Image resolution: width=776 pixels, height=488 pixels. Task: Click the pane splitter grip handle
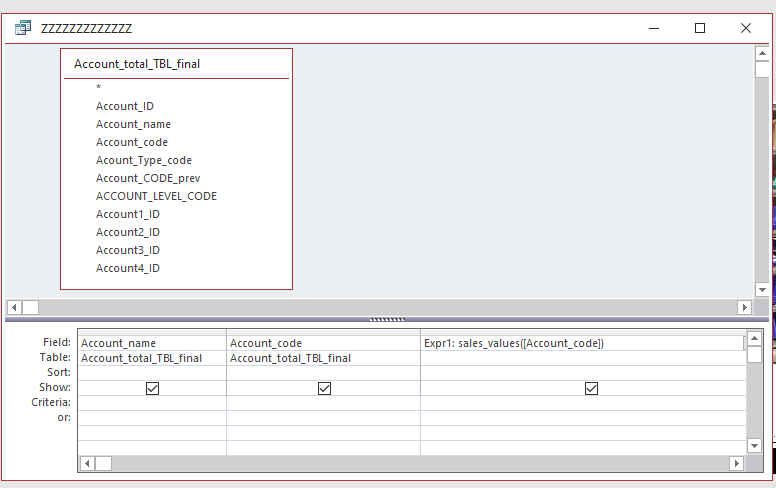(387, 319)
